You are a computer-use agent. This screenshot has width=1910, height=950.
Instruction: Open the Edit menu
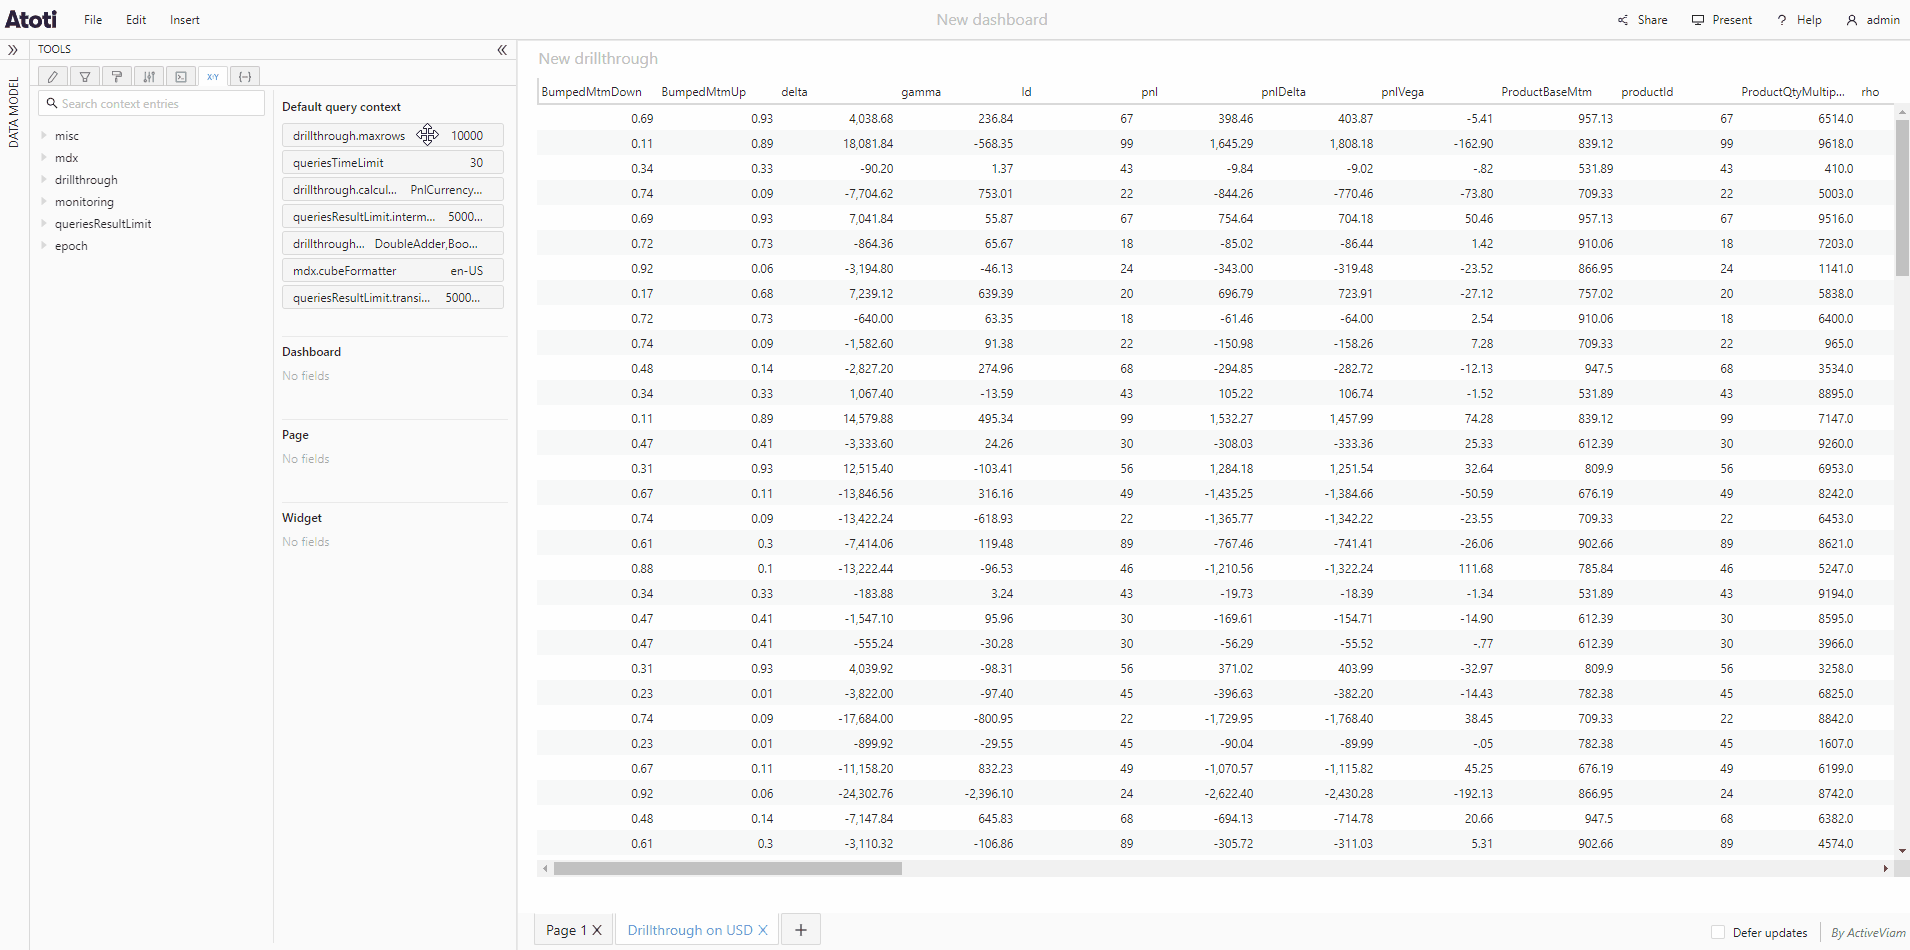click(x=136, y=20)
